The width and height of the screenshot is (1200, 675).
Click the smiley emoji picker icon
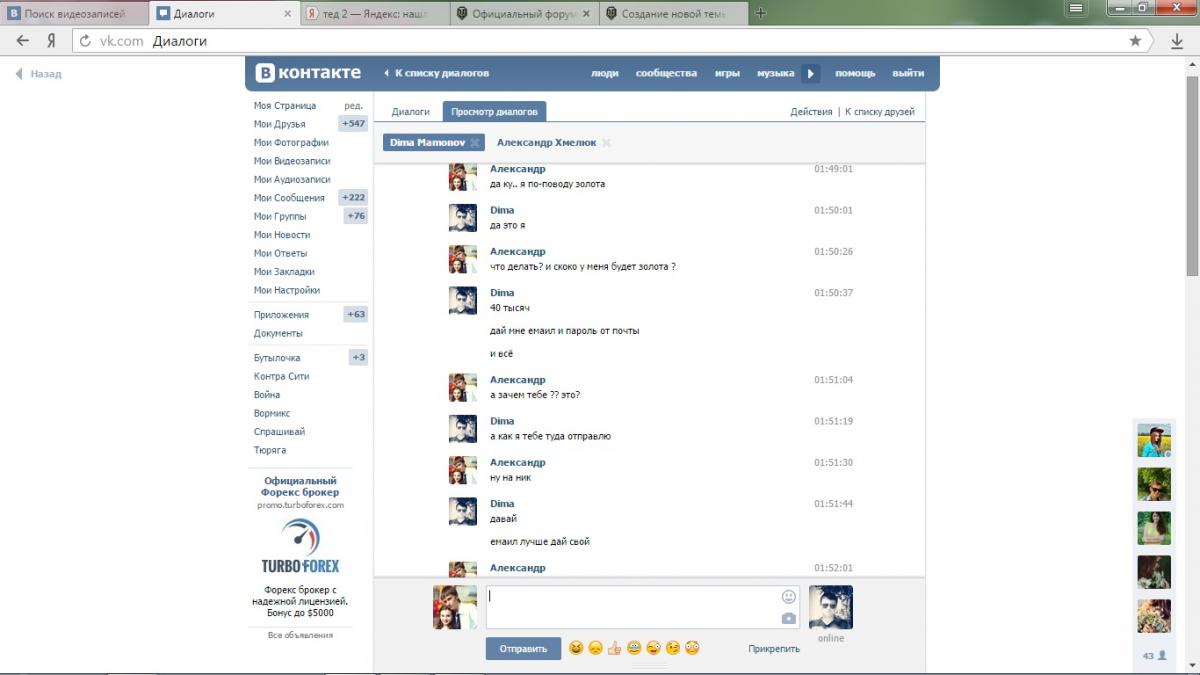[x=788, y=596]
